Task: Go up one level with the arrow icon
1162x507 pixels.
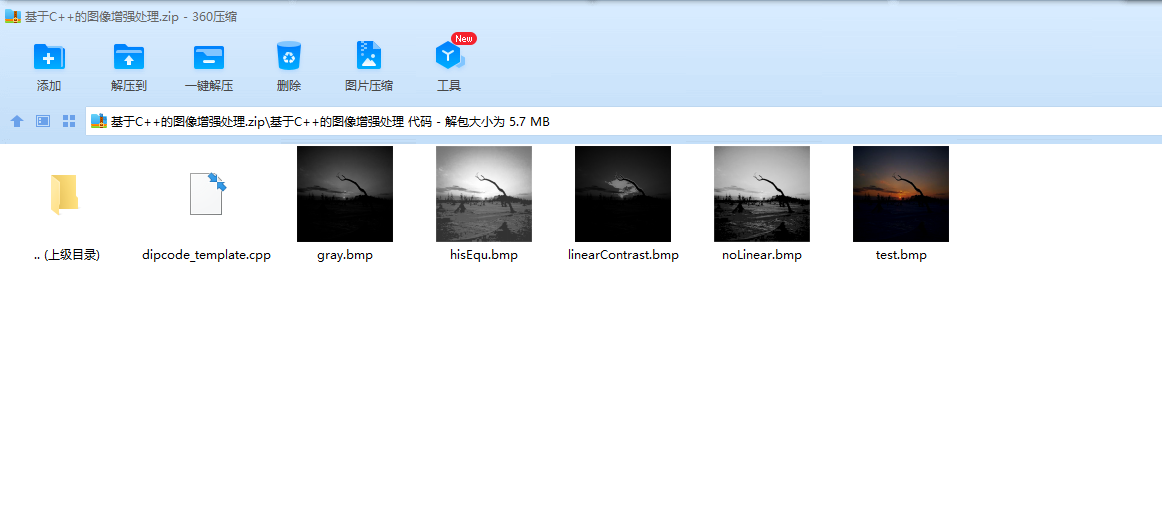Action: (x=17, y=122)
